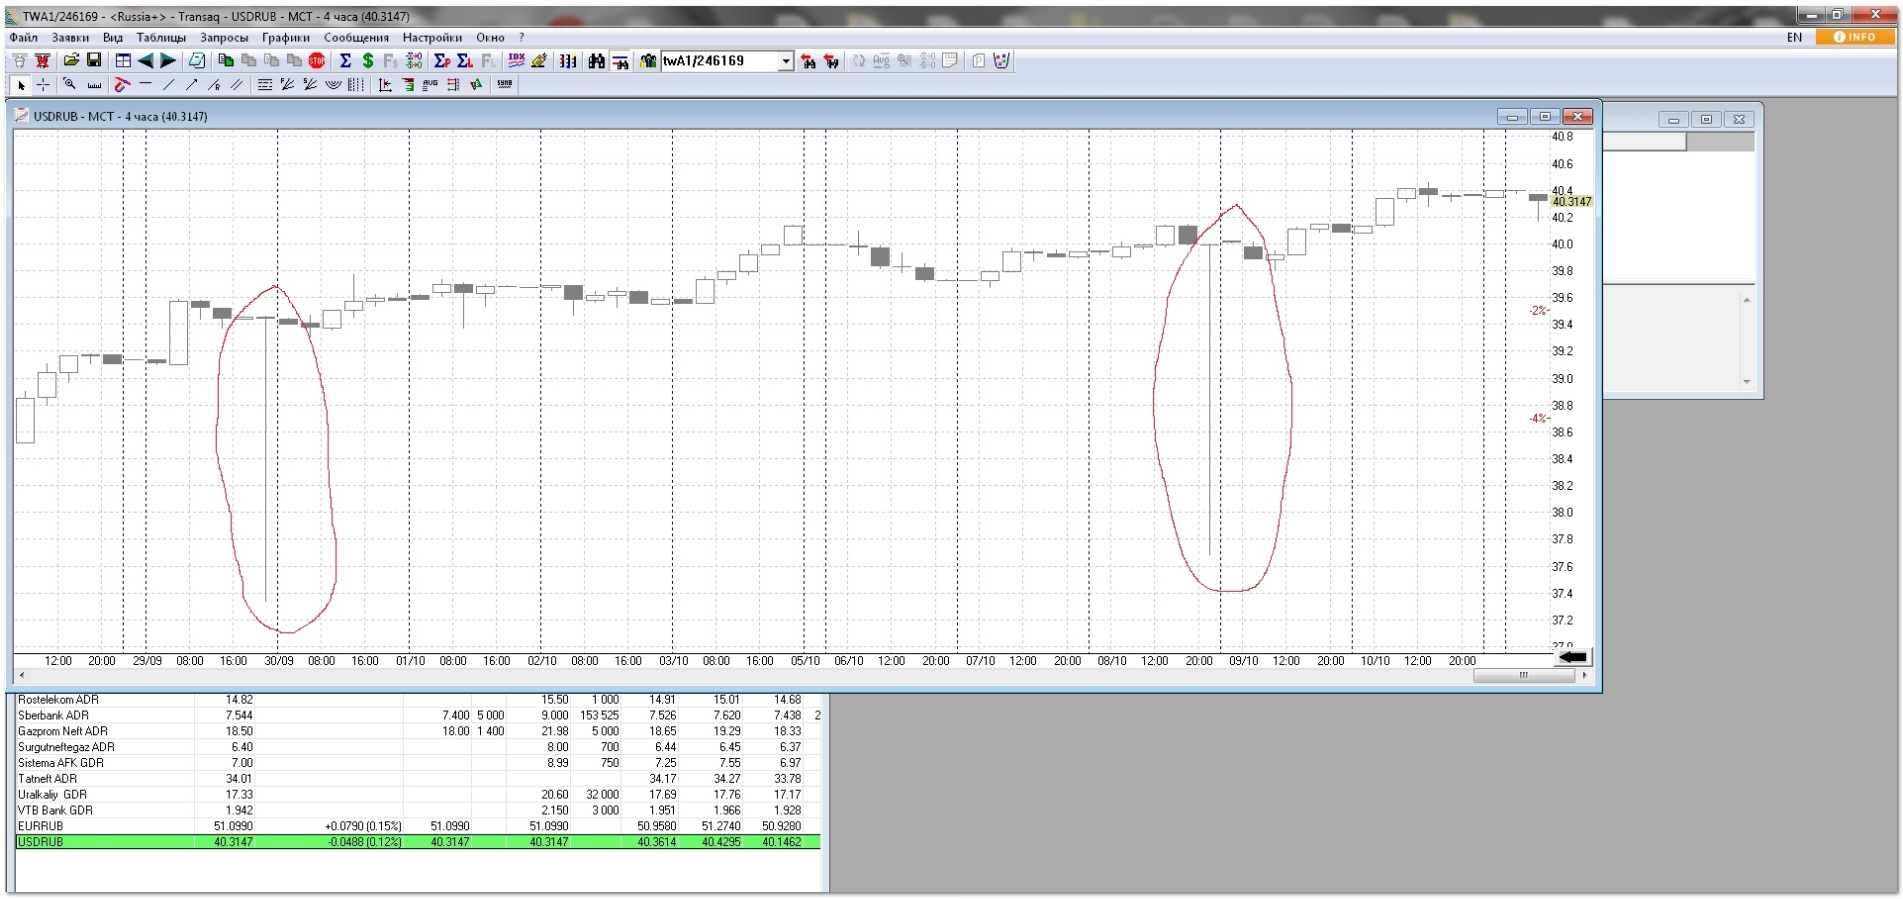This screenshot has width=1903, height=899.
Task: Click the blue sigma icon
Action: click(345, 61)
